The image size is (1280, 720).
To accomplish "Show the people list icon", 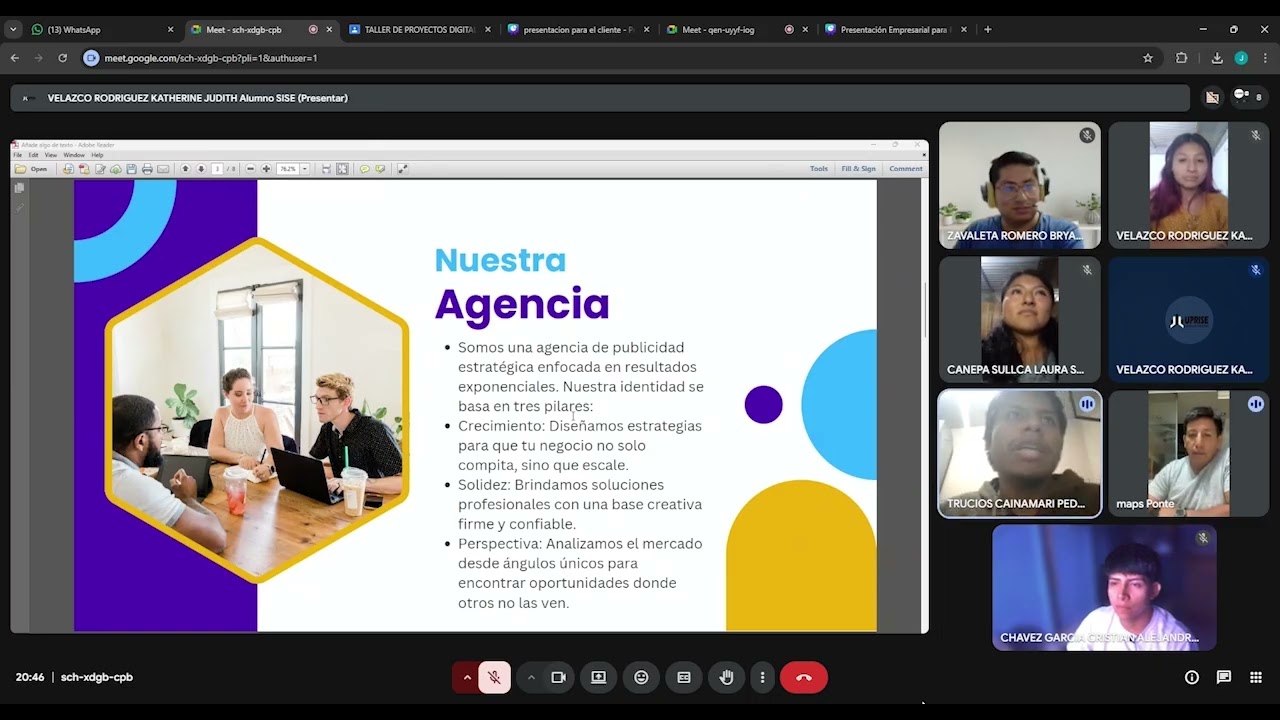I will pyautogui.click(x=1248, y=97).
